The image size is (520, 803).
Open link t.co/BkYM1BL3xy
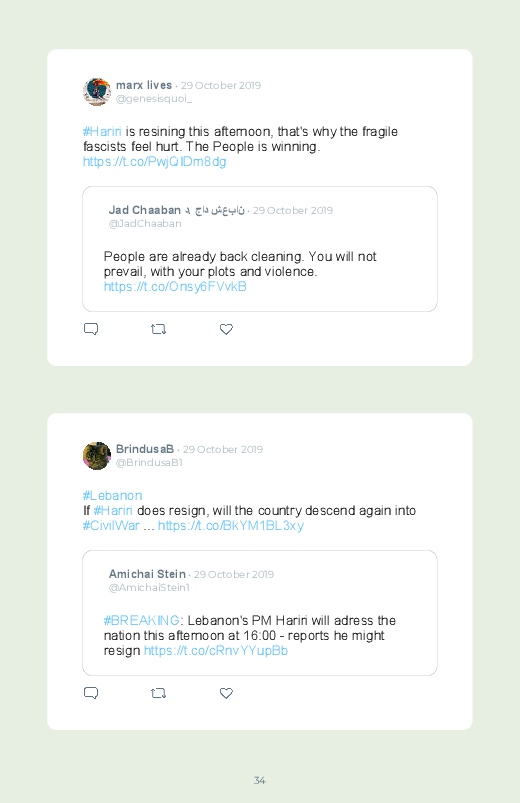231,526
